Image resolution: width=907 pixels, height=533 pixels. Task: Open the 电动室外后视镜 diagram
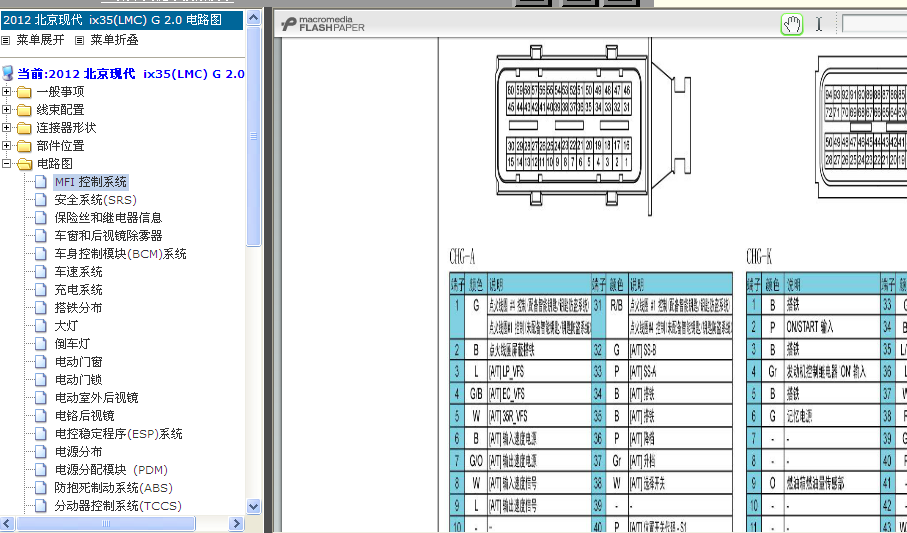[x=97, y=398]
